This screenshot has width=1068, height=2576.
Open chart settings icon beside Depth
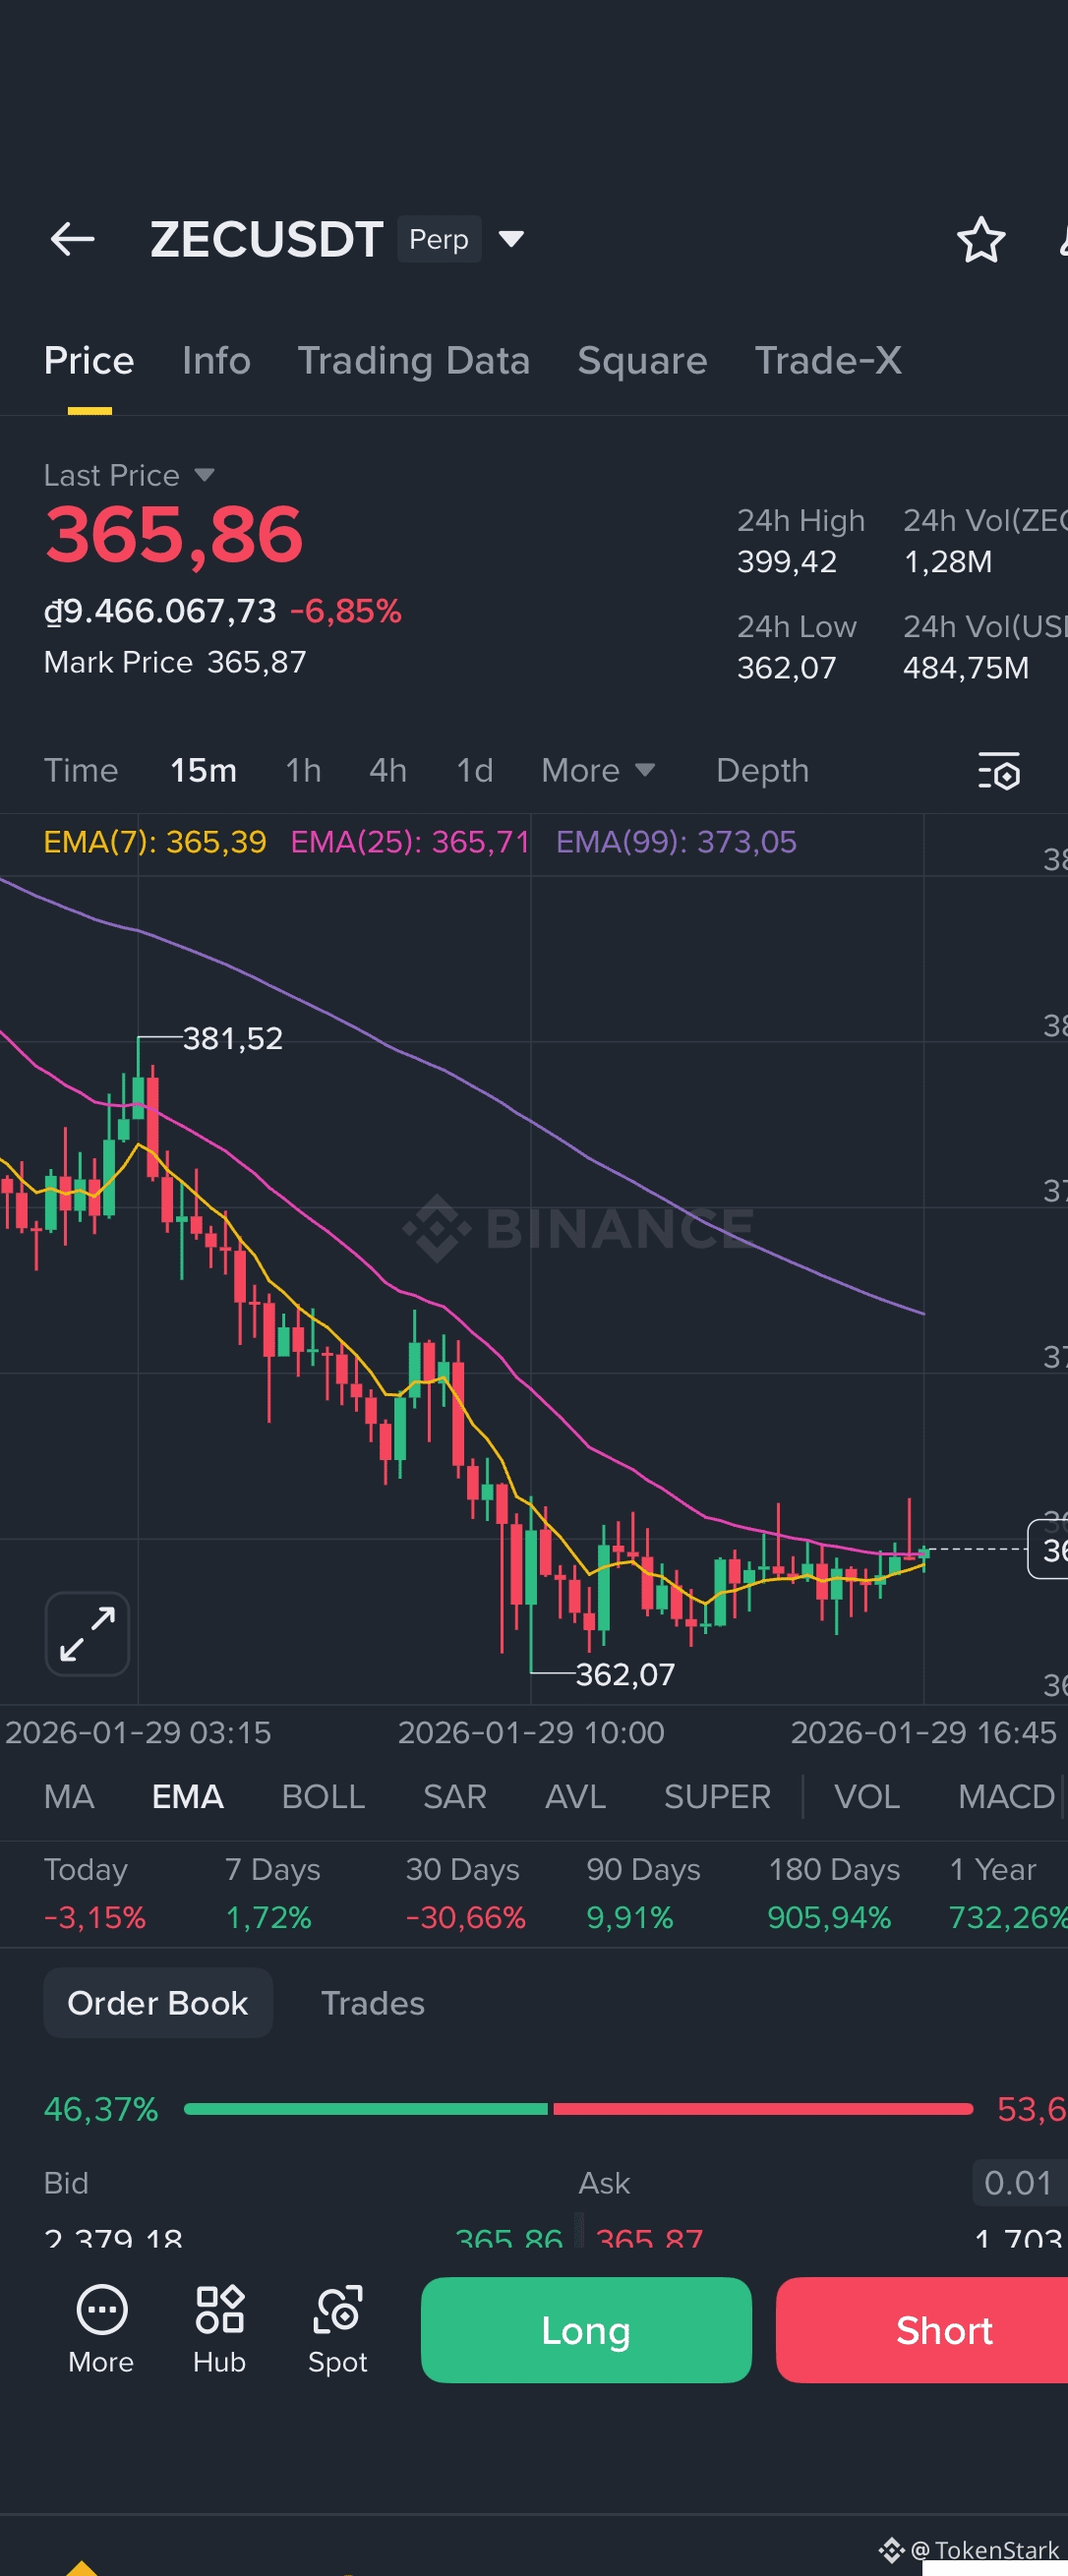998,771
